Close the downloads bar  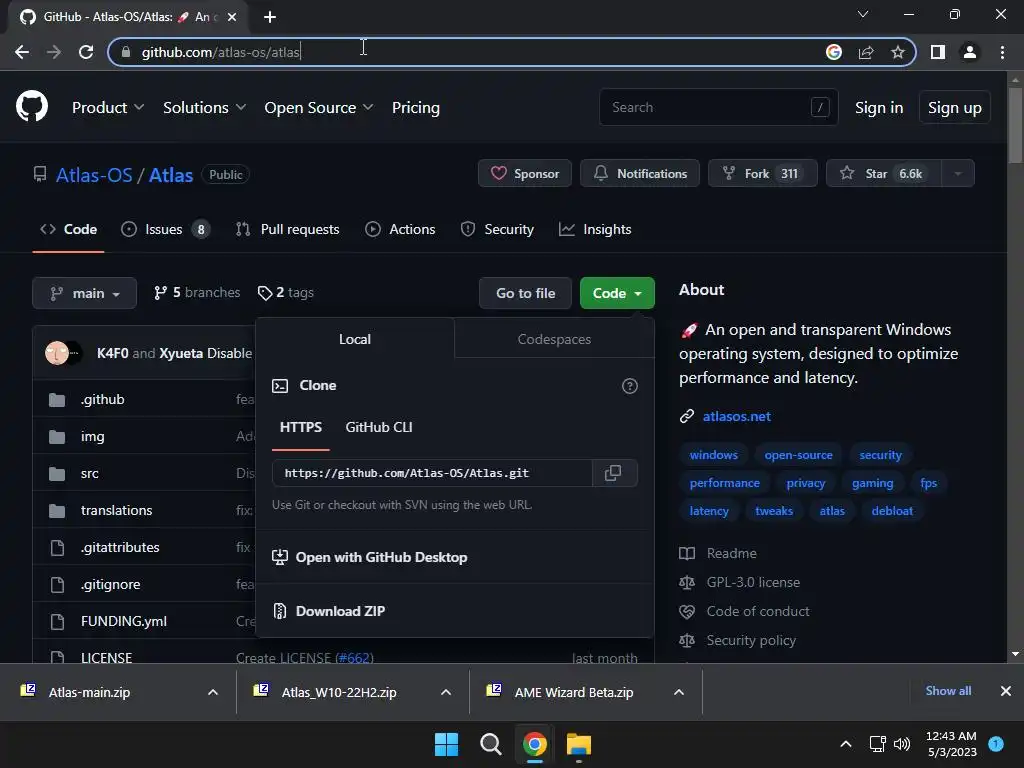(x=1006, y=691)
